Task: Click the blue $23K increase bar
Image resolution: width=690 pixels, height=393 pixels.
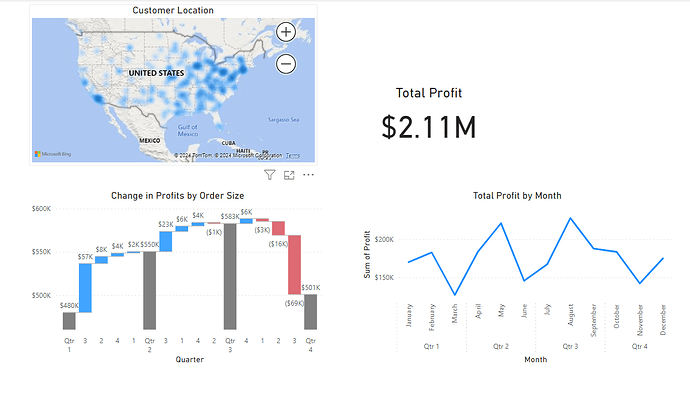Action: click(166, 242)
